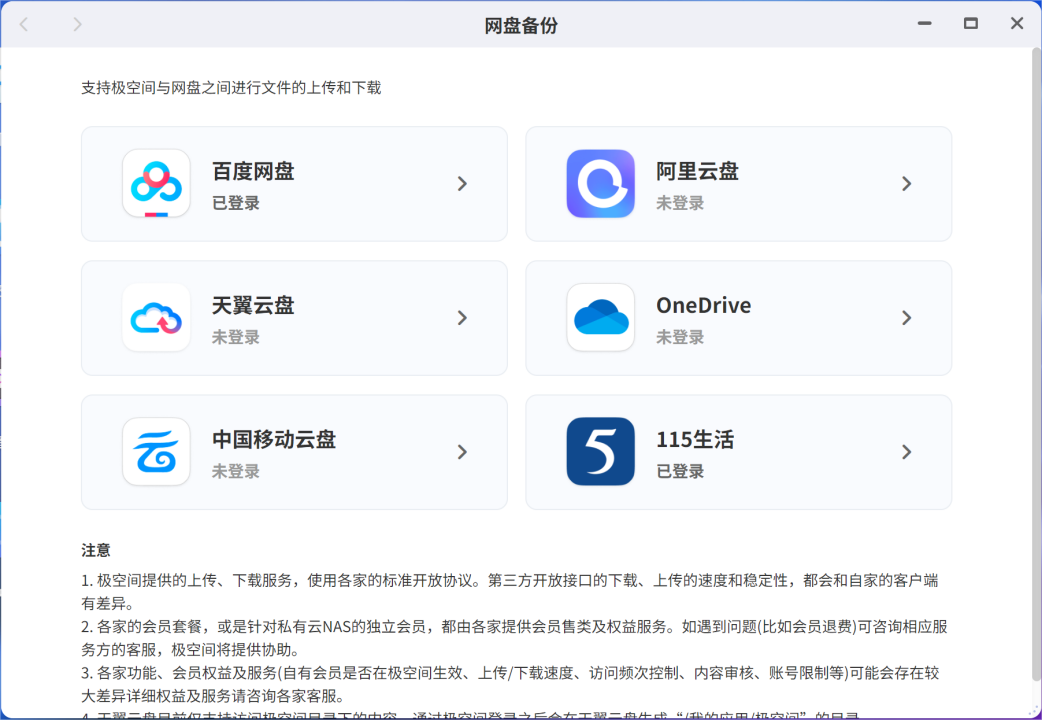This screenshot has width=1042, height=720.
Task: Expand the 阿里云盘 card chevron arrow
Action: (906, 184)
